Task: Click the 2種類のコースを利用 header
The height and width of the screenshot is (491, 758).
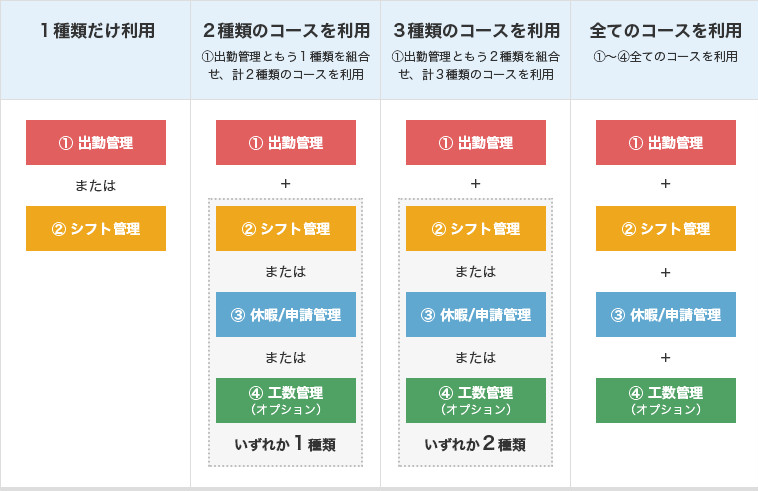Action: point(286,31)
